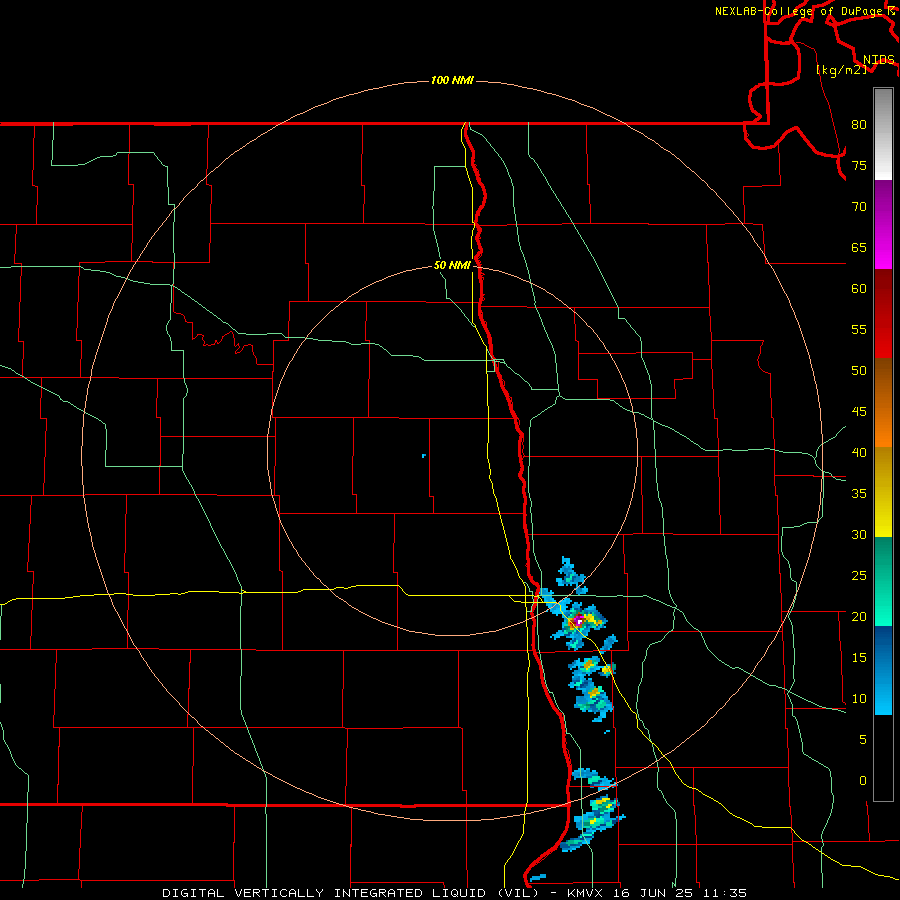Click the "100 NMI" range ring label

(x=452, y=80)
